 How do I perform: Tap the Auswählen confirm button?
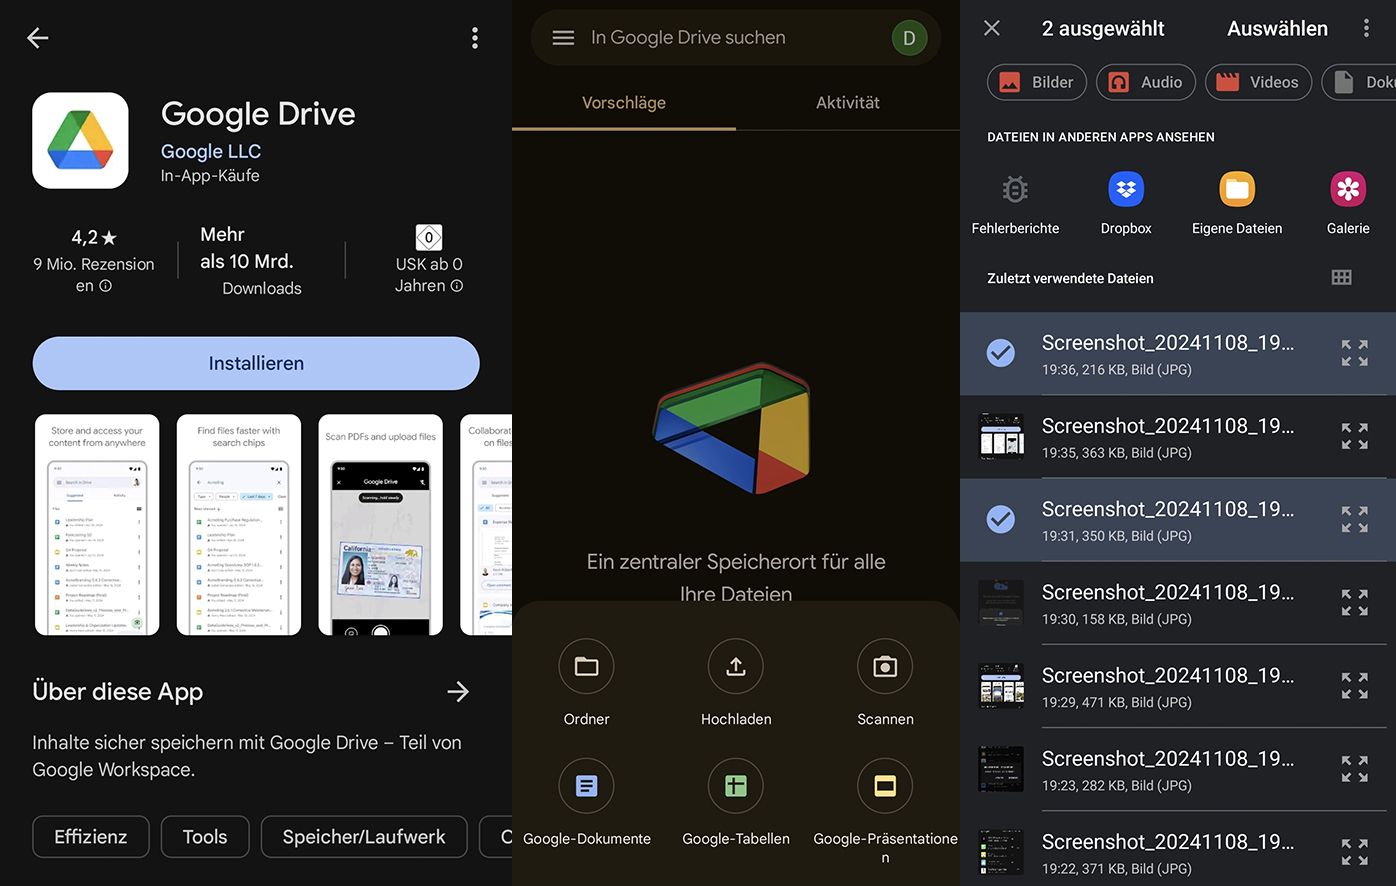click(x=1277, y=29)
